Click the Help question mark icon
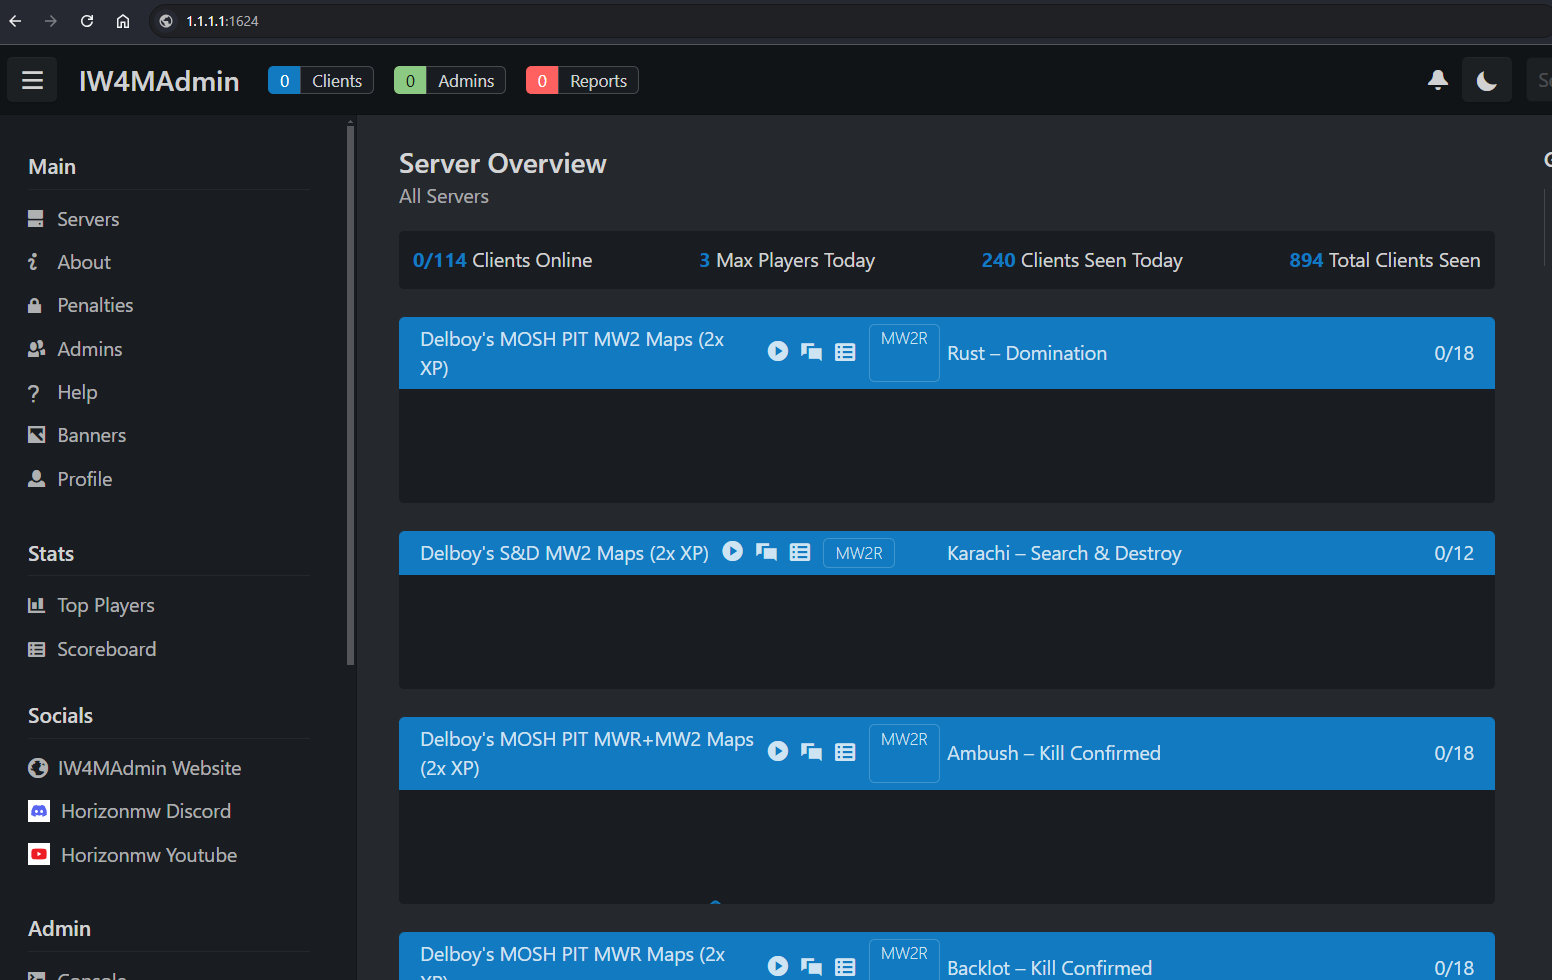Screen dimensions: 1552x980 (x=34, y=393)
